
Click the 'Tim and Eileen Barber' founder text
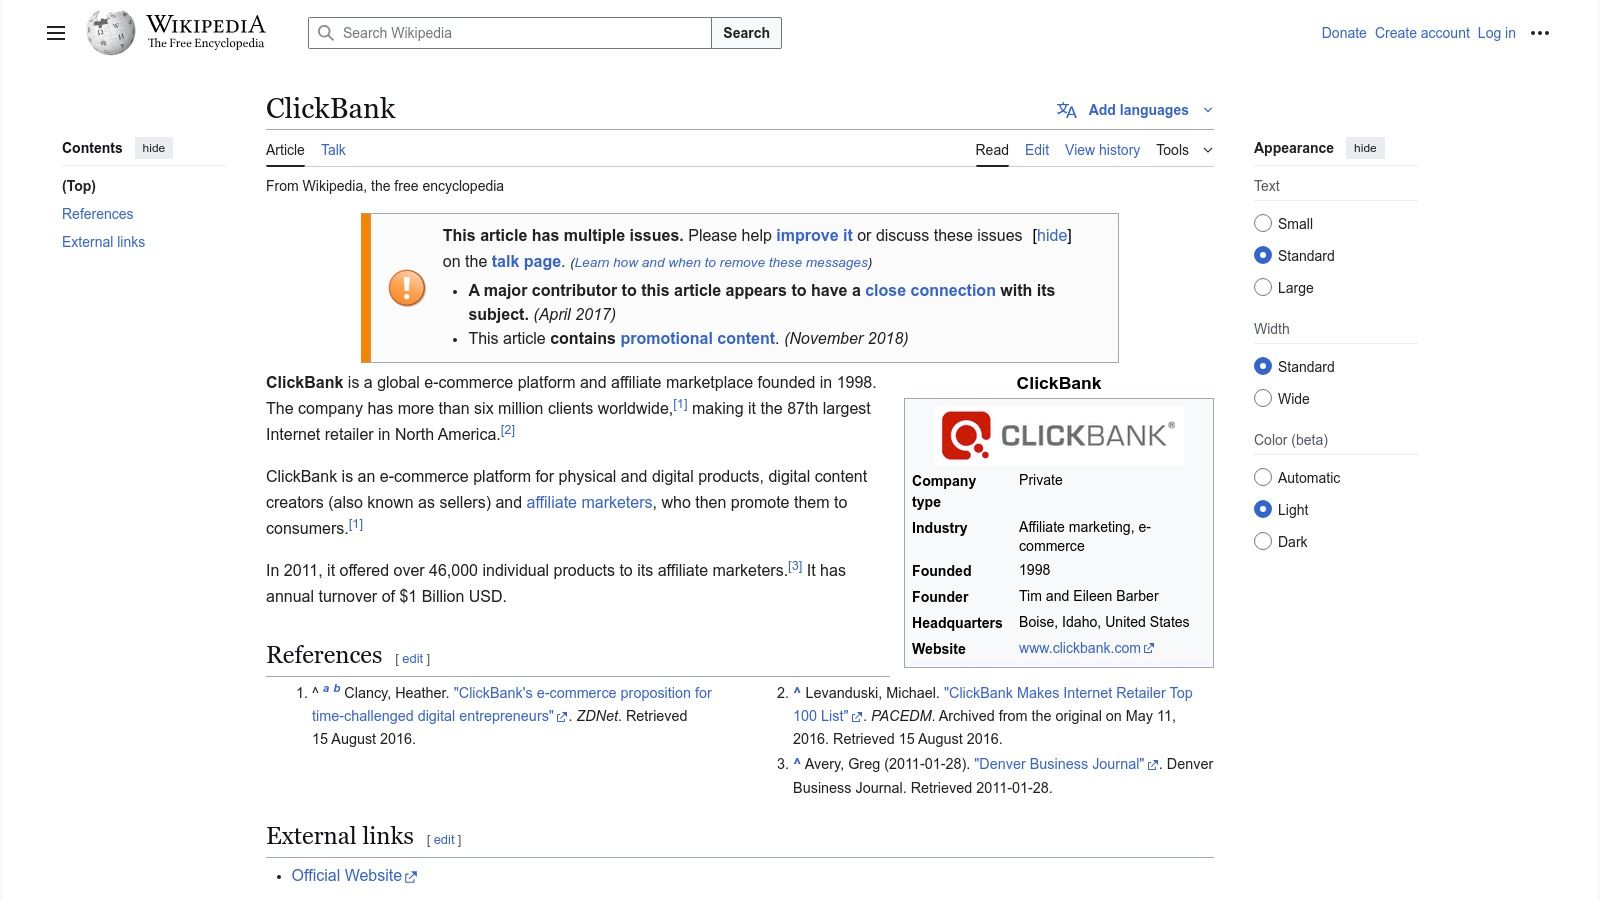[x=1088, y=596]
